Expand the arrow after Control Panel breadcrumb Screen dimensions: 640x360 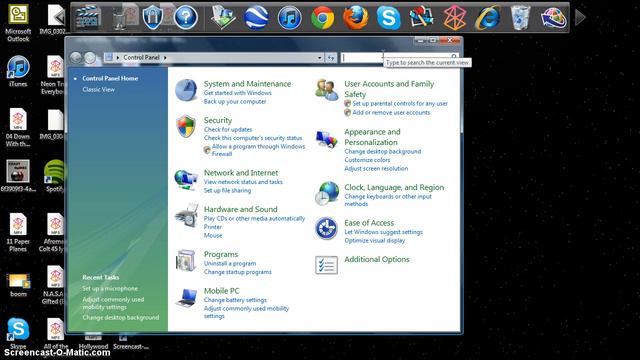[x=165, y=58]
